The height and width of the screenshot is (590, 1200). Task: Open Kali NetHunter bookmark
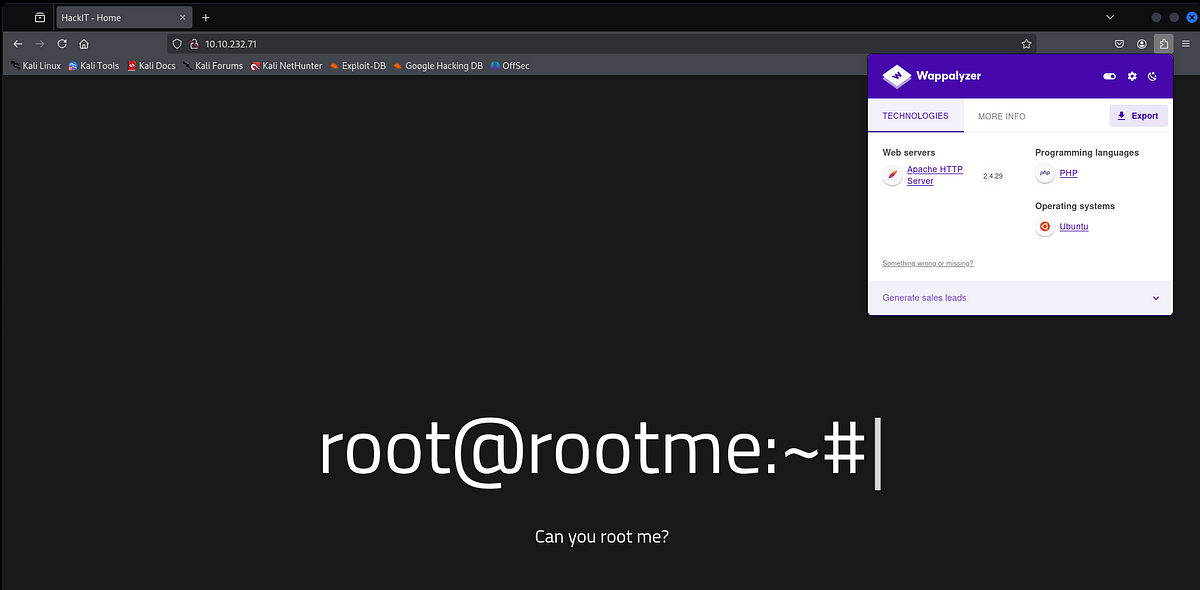[287, 66]
